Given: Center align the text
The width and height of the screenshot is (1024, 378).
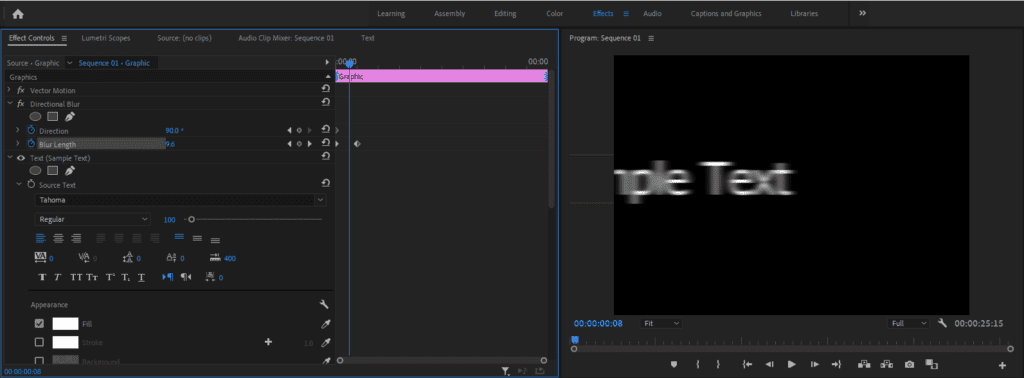Looking at the screenshot, I should click(x=58, y=238).
